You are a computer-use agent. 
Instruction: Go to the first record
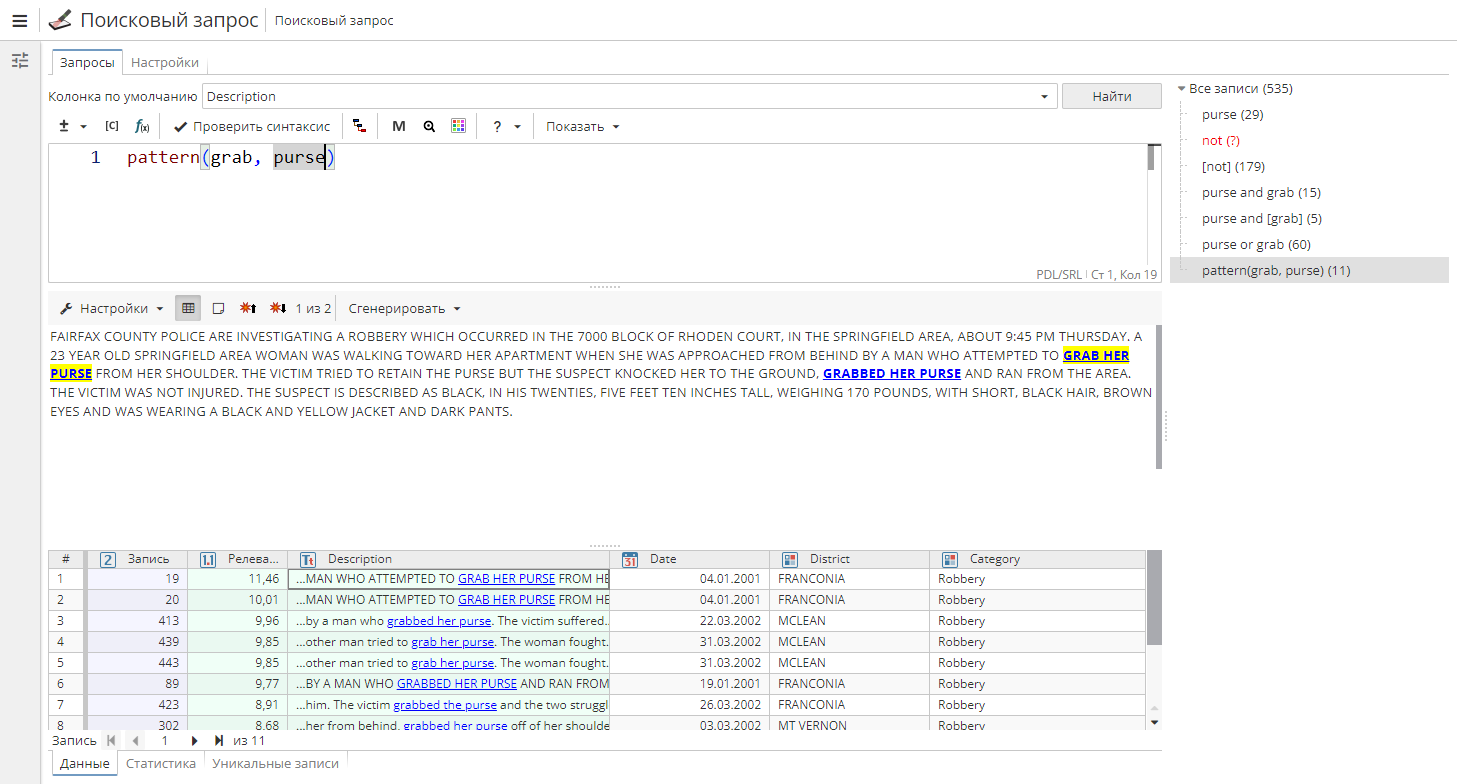click(110, 741)
